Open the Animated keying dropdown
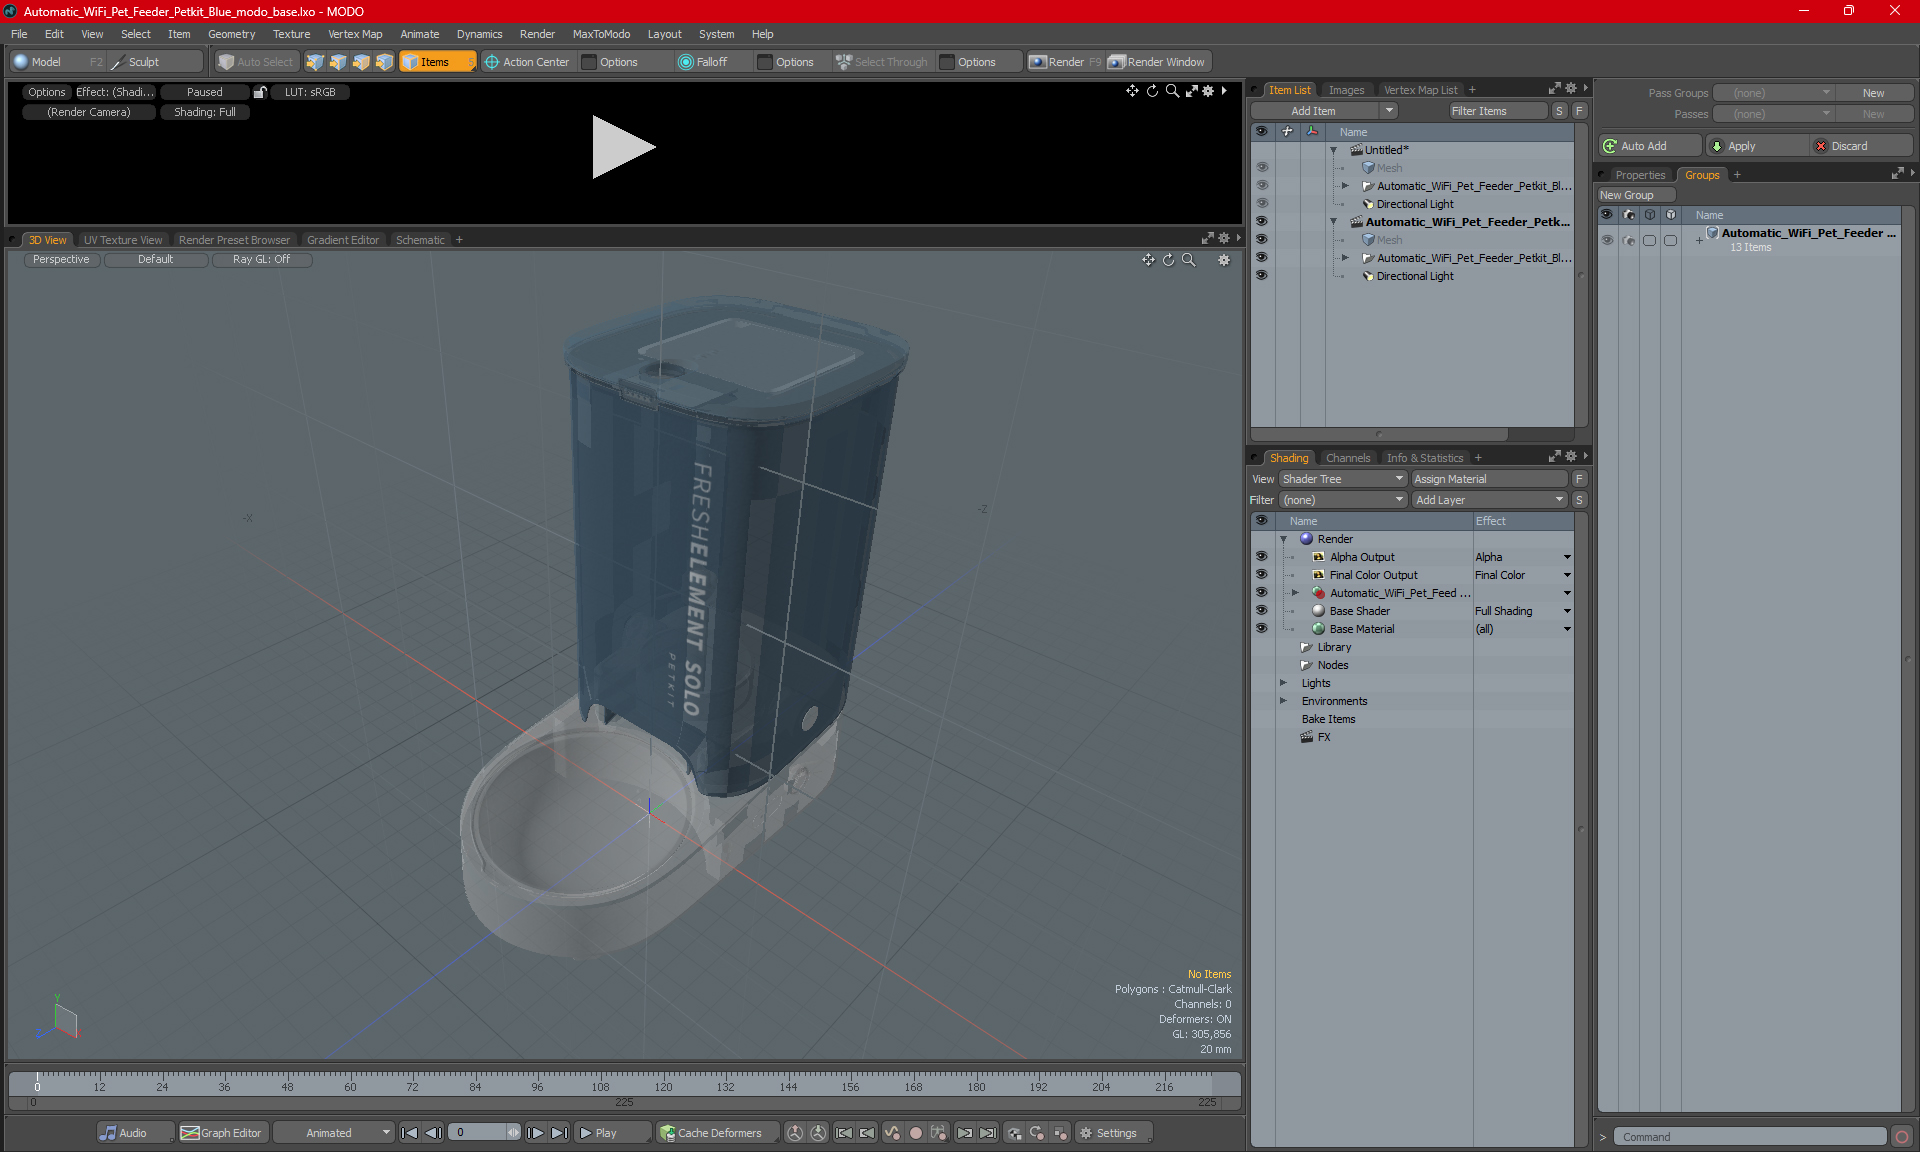The image size is (1920, 1152). coord(334,1133)
